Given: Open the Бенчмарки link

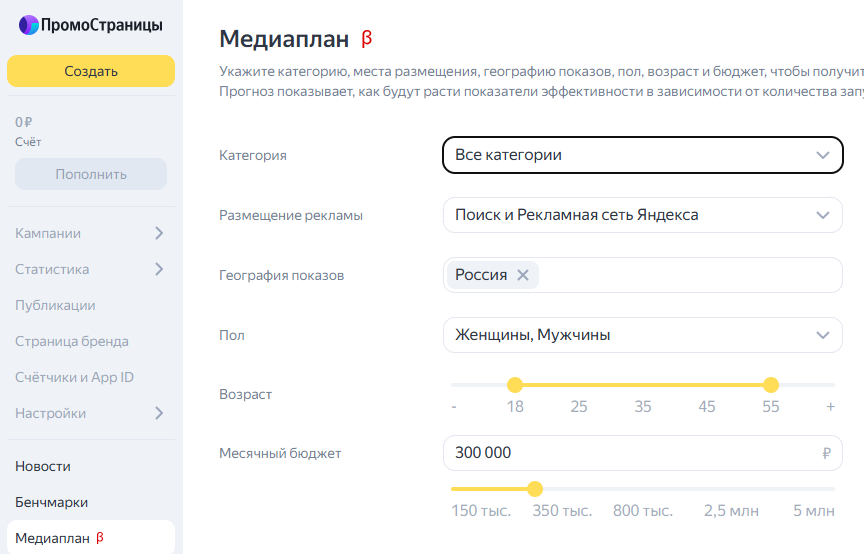Looking at the screenshot, I should click(51, 502).
